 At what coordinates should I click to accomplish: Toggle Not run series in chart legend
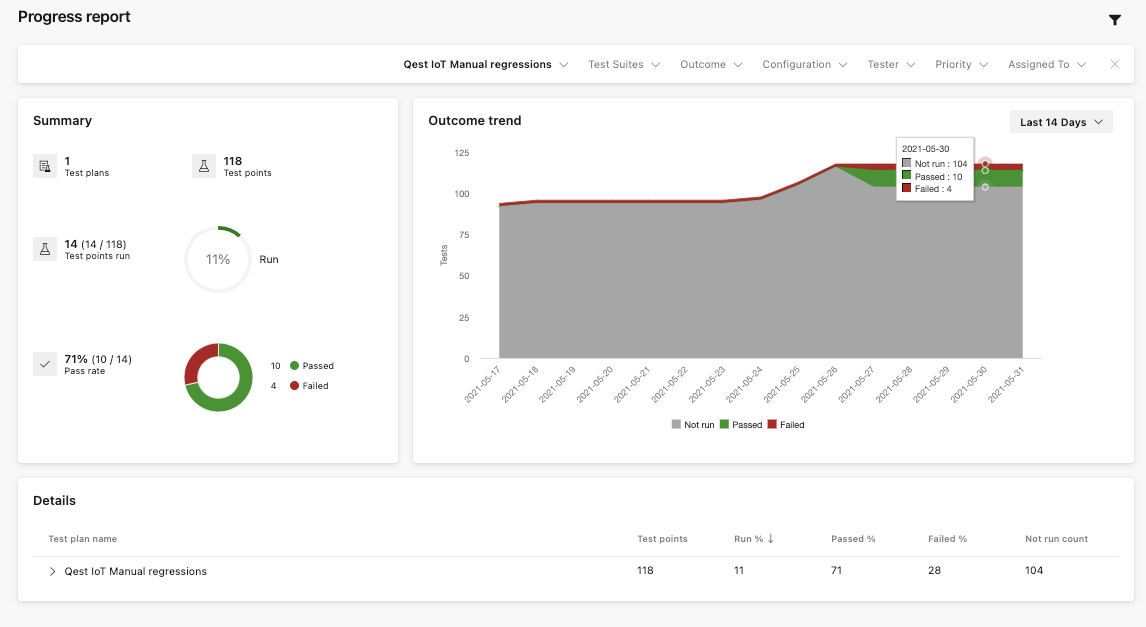point(692,425)
